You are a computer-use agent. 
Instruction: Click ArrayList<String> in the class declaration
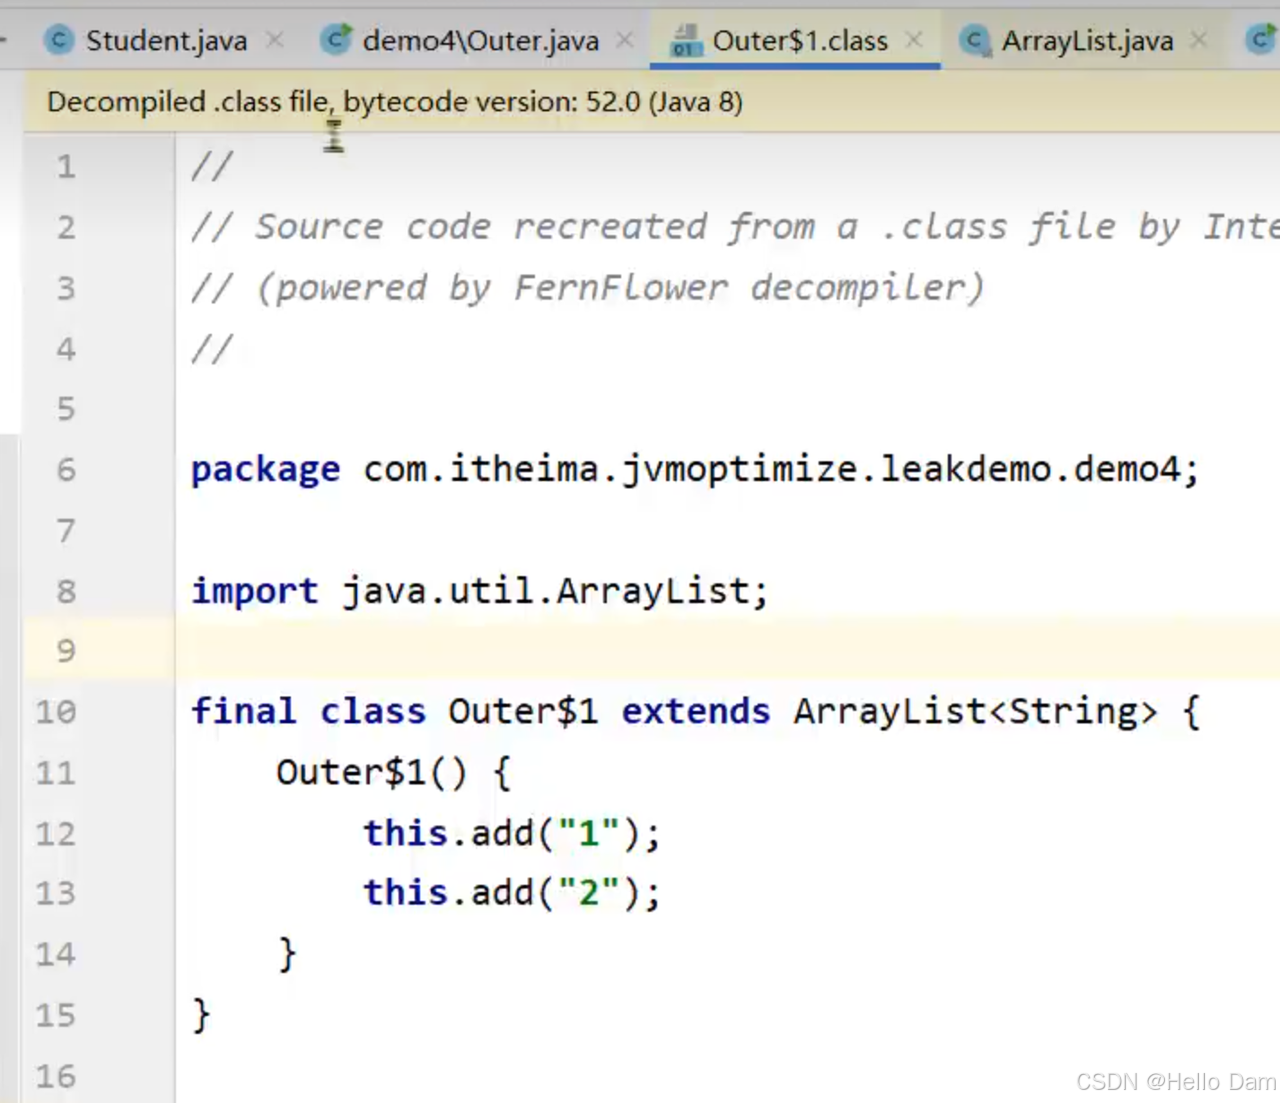(976, 712)
